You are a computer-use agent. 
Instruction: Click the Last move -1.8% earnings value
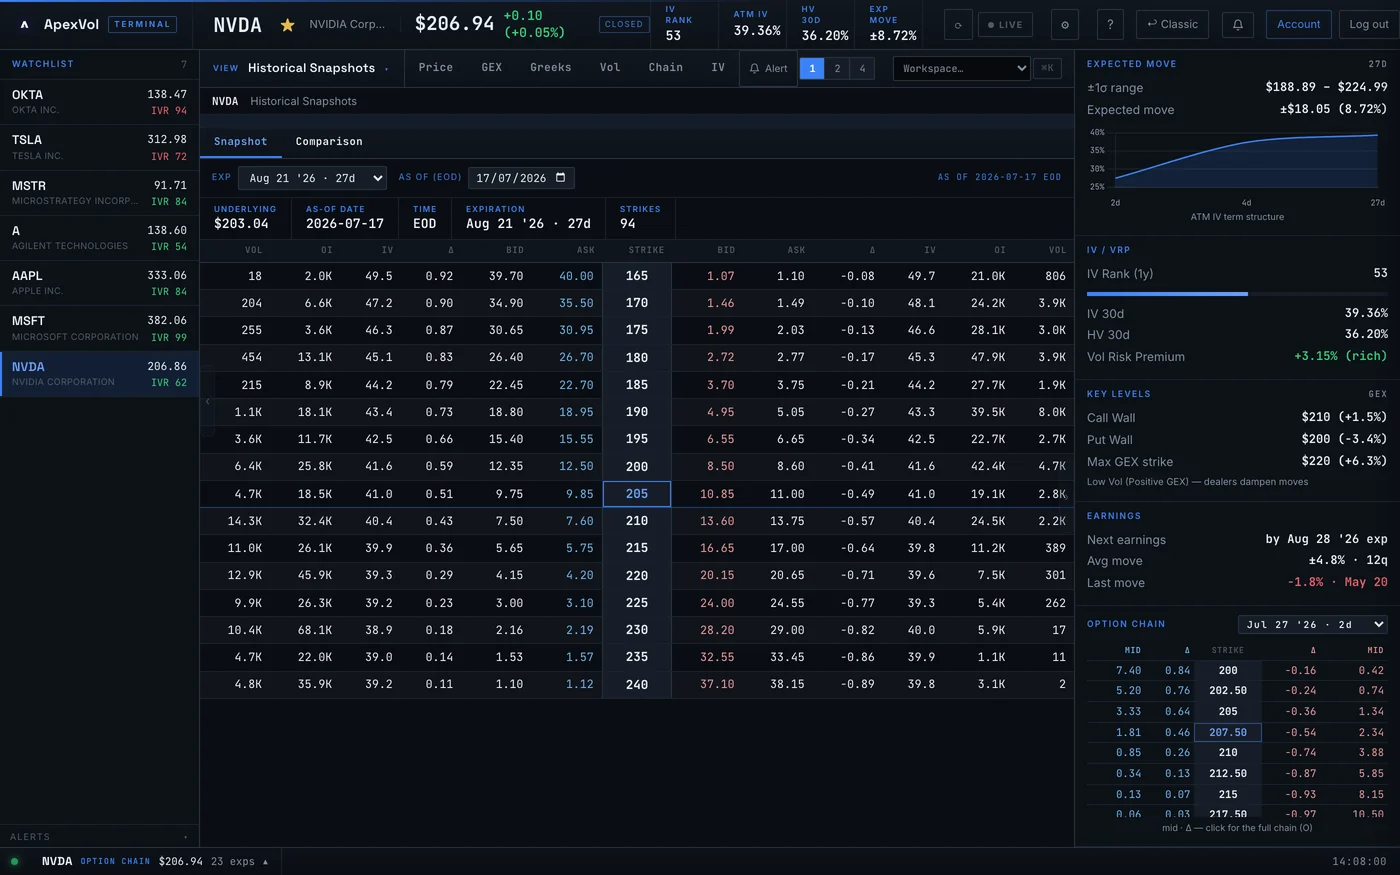(x=1337, y=582)
